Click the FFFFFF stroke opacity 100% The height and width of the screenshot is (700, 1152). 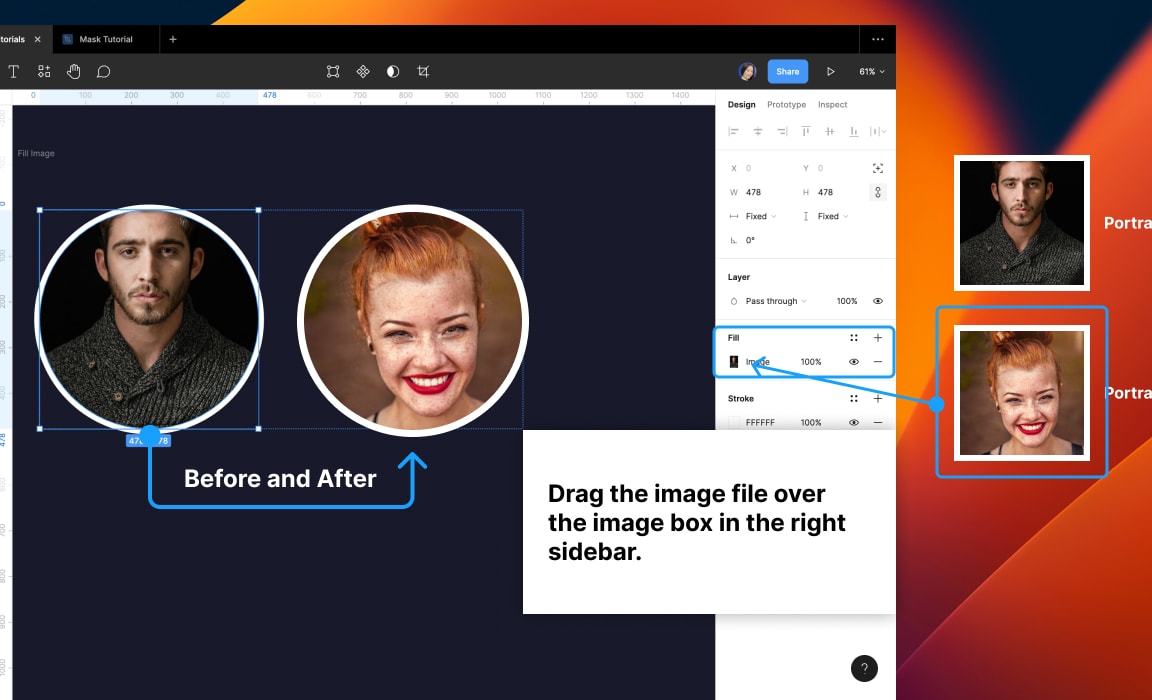tap(811, 423)
